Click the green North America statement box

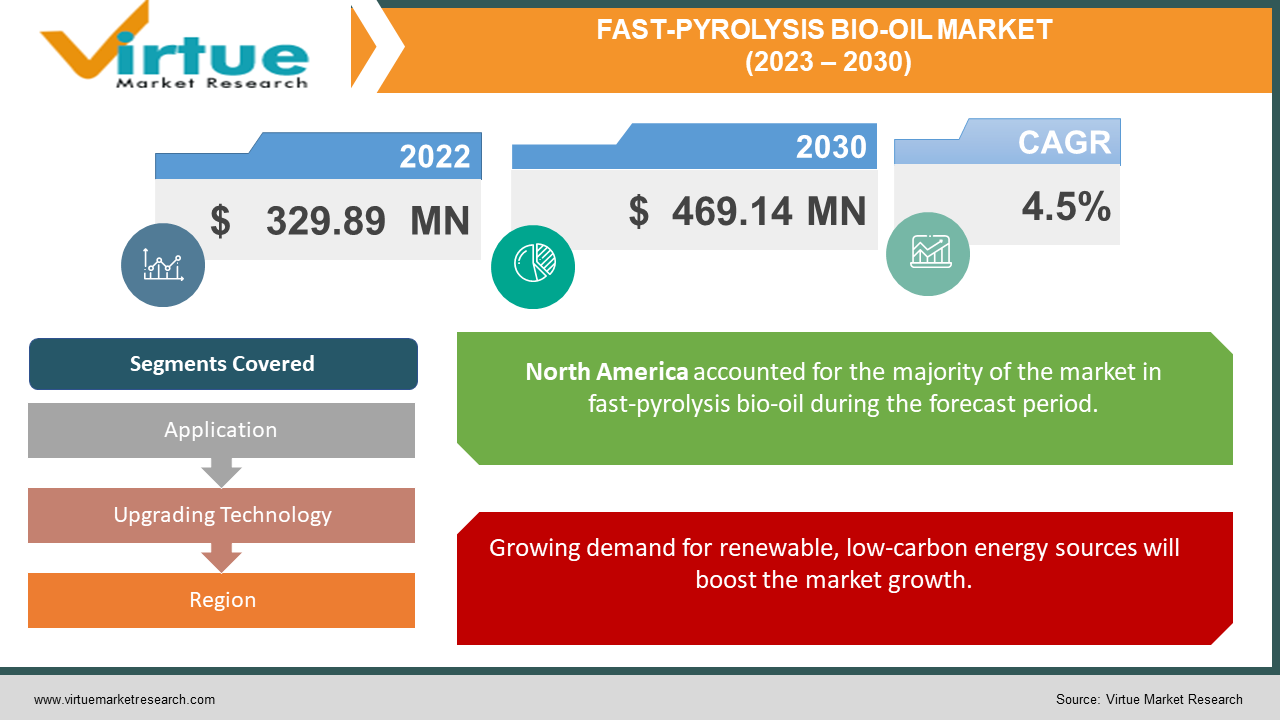(845, 398)
